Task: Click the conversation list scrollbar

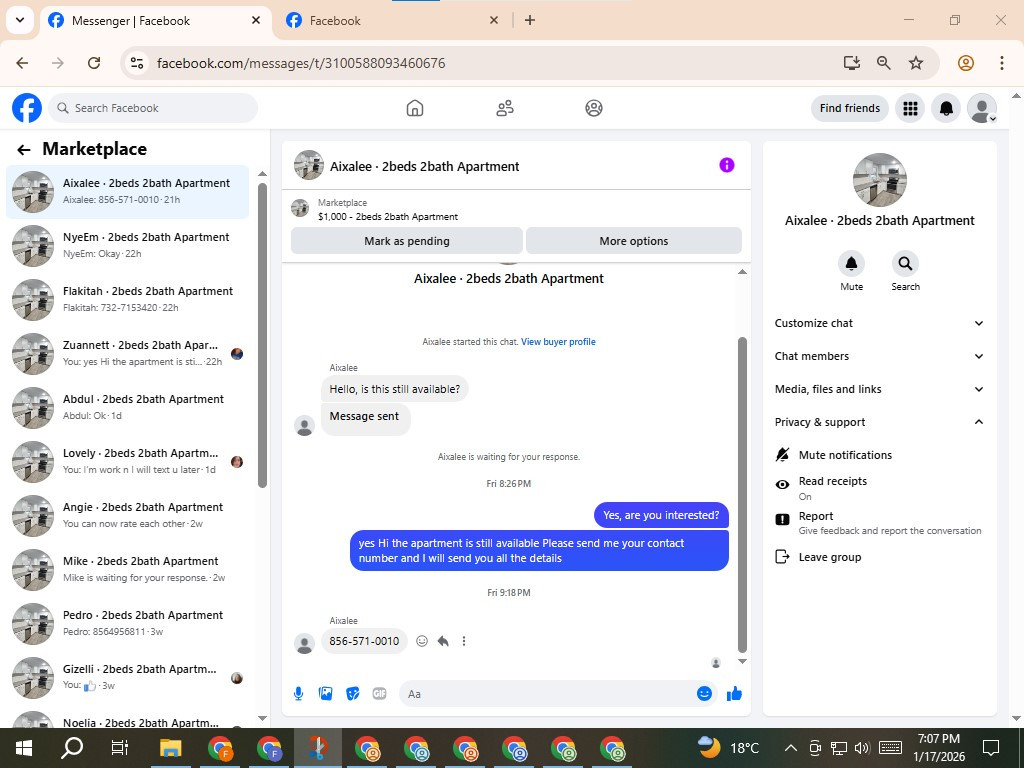Action: coord(263,335)
